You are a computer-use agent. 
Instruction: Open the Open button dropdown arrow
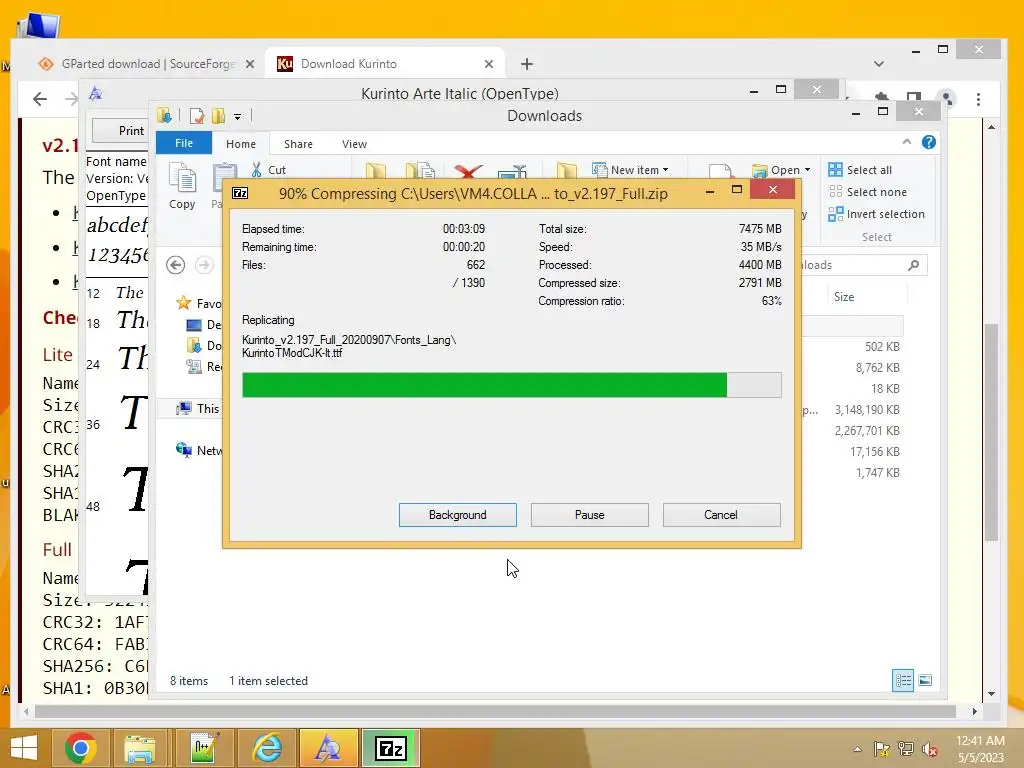(x=807, y=170)
